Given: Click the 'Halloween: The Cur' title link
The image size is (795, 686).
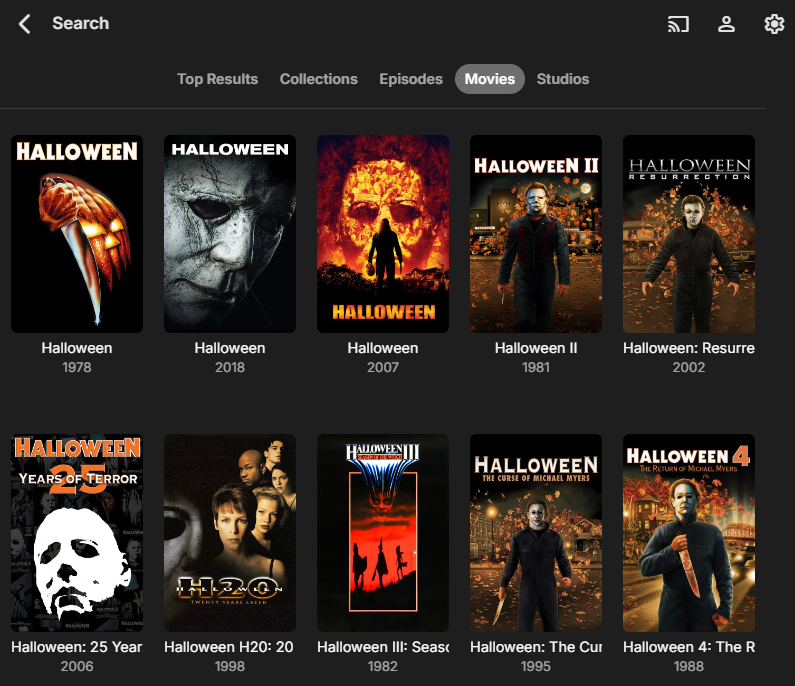Looking at the screenshot, I should click(536, 647).
